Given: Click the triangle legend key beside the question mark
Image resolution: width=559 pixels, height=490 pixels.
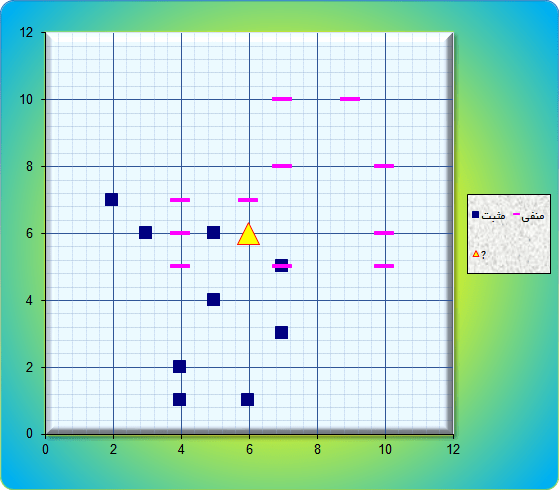Looking at the screenshot, I should click(x=476, y=254).
